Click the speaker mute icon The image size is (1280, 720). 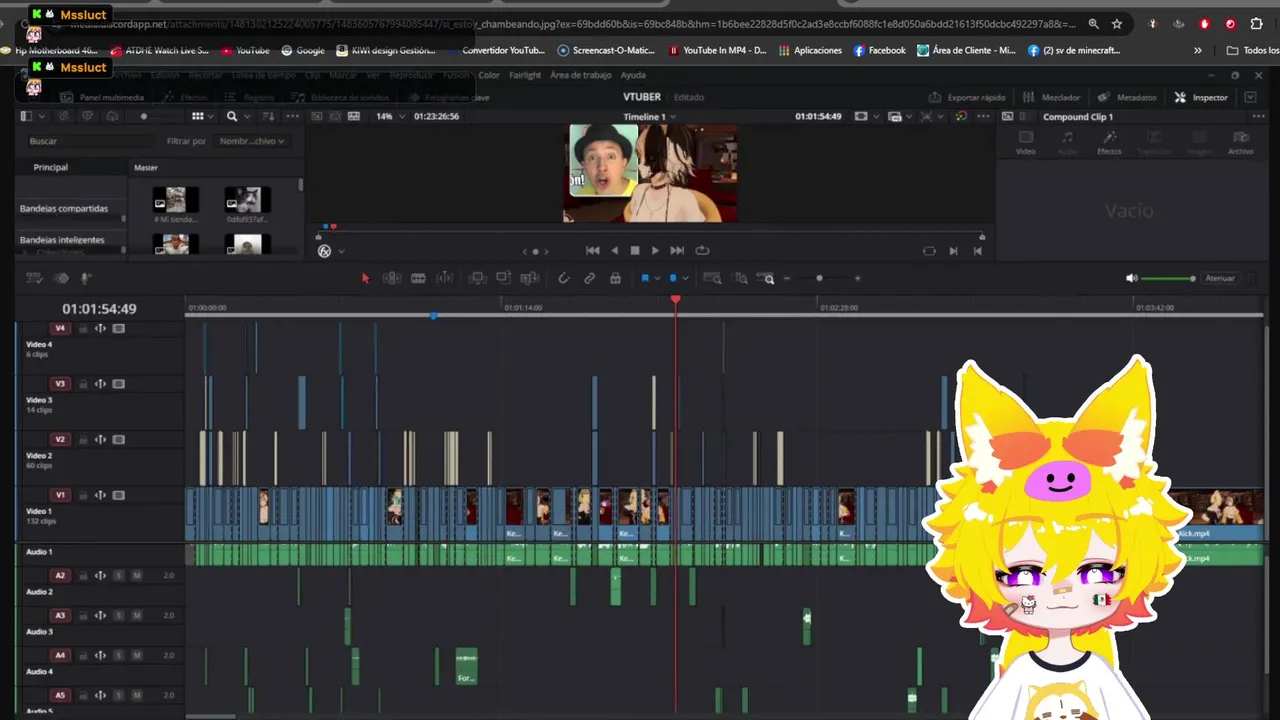pos(1131,278)
